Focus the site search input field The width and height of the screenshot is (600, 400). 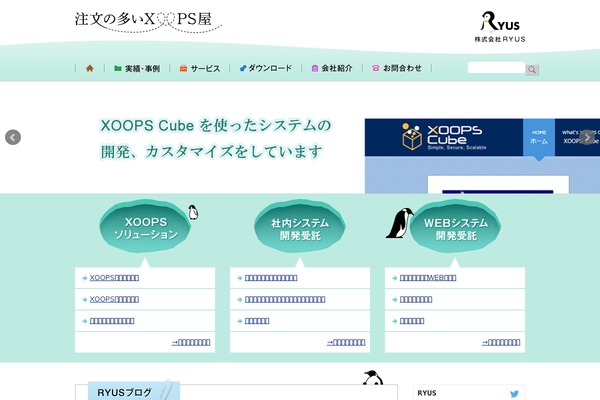496,68
